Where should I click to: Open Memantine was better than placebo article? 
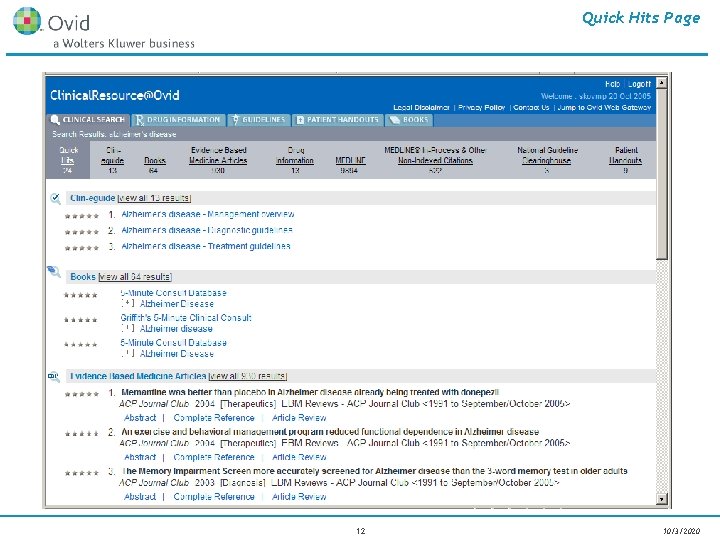tap(310, 393)
